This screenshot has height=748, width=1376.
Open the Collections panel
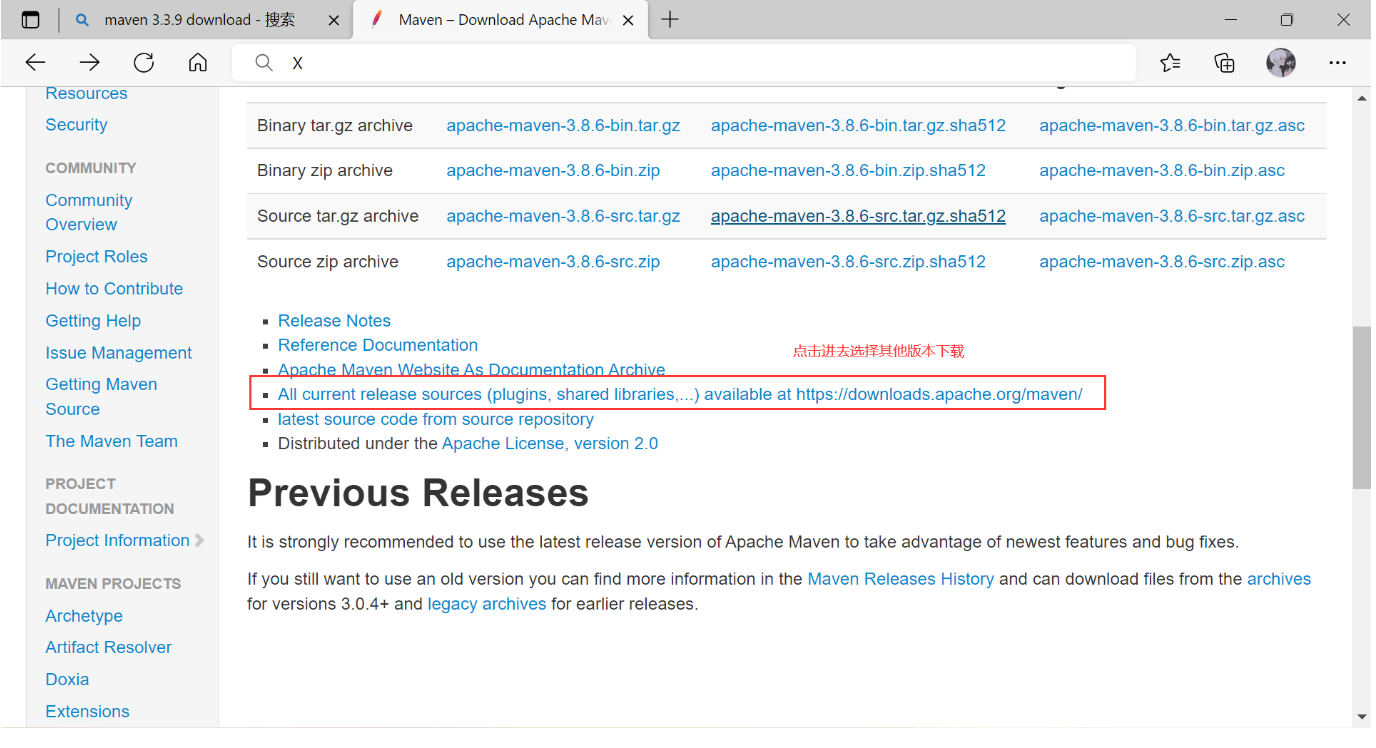1224,63
